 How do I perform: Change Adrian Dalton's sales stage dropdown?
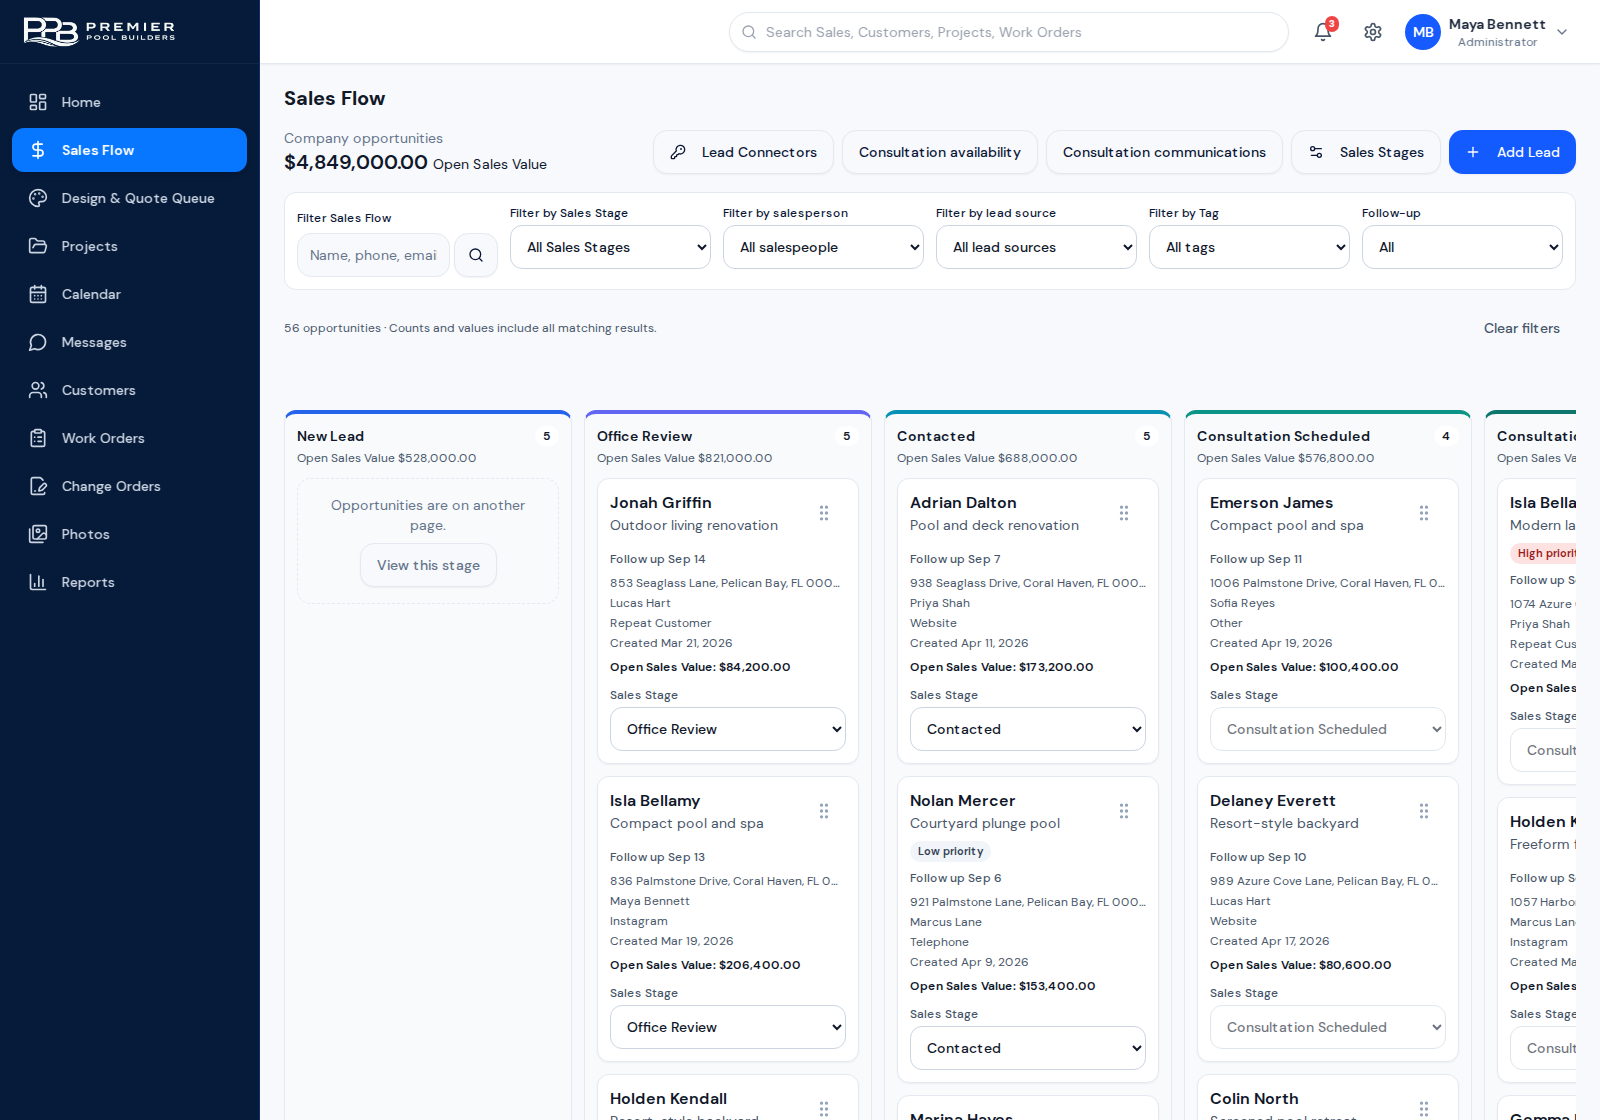[x=1028, y=729]
